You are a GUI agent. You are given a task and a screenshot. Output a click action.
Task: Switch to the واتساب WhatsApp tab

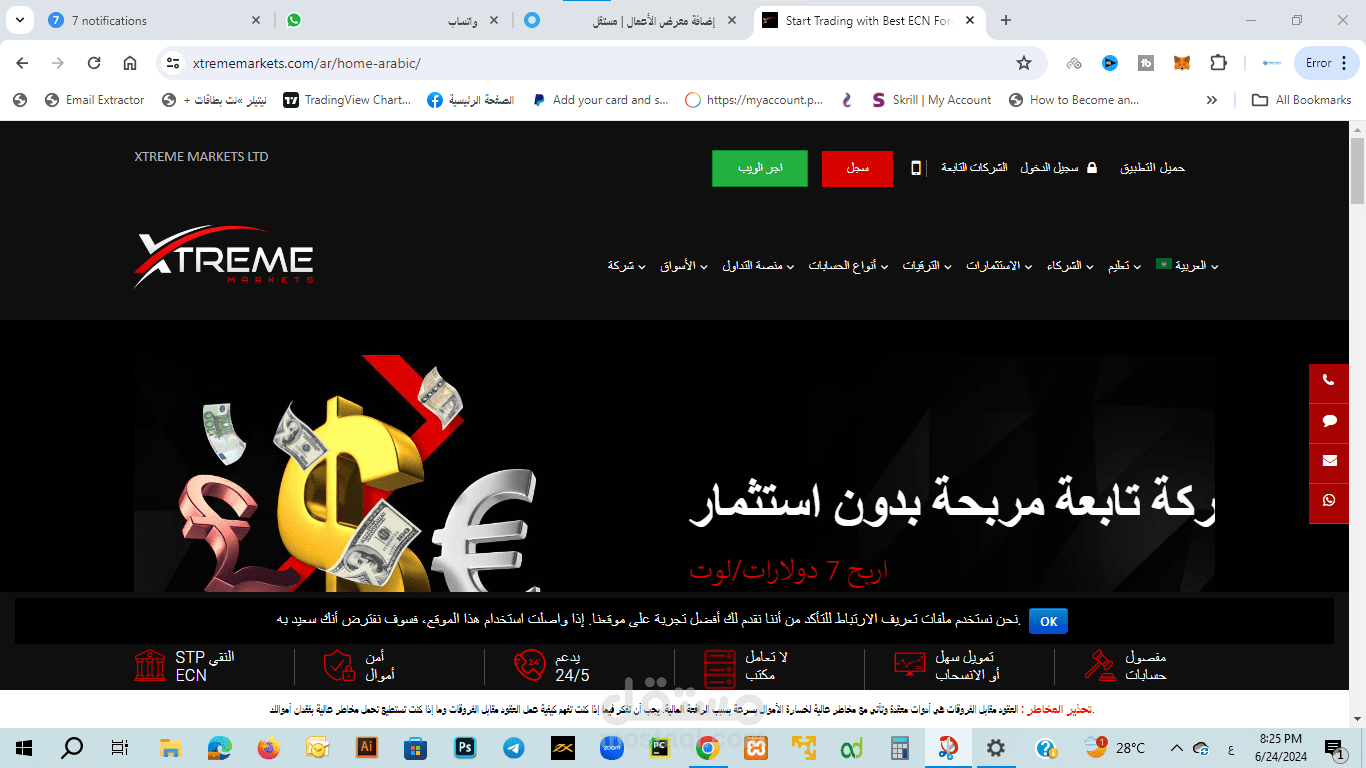point(394,20)
